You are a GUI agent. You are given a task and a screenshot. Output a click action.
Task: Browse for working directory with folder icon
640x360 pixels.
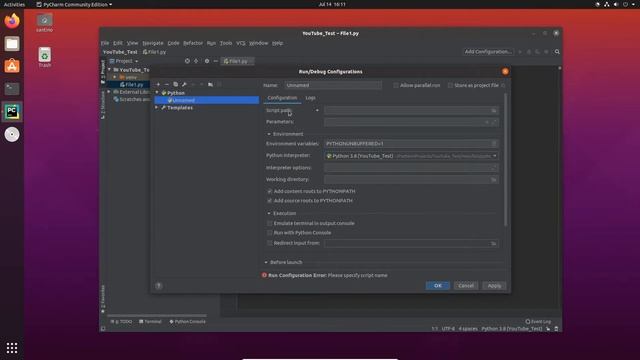pyautogui.click(x=493, y=179)
